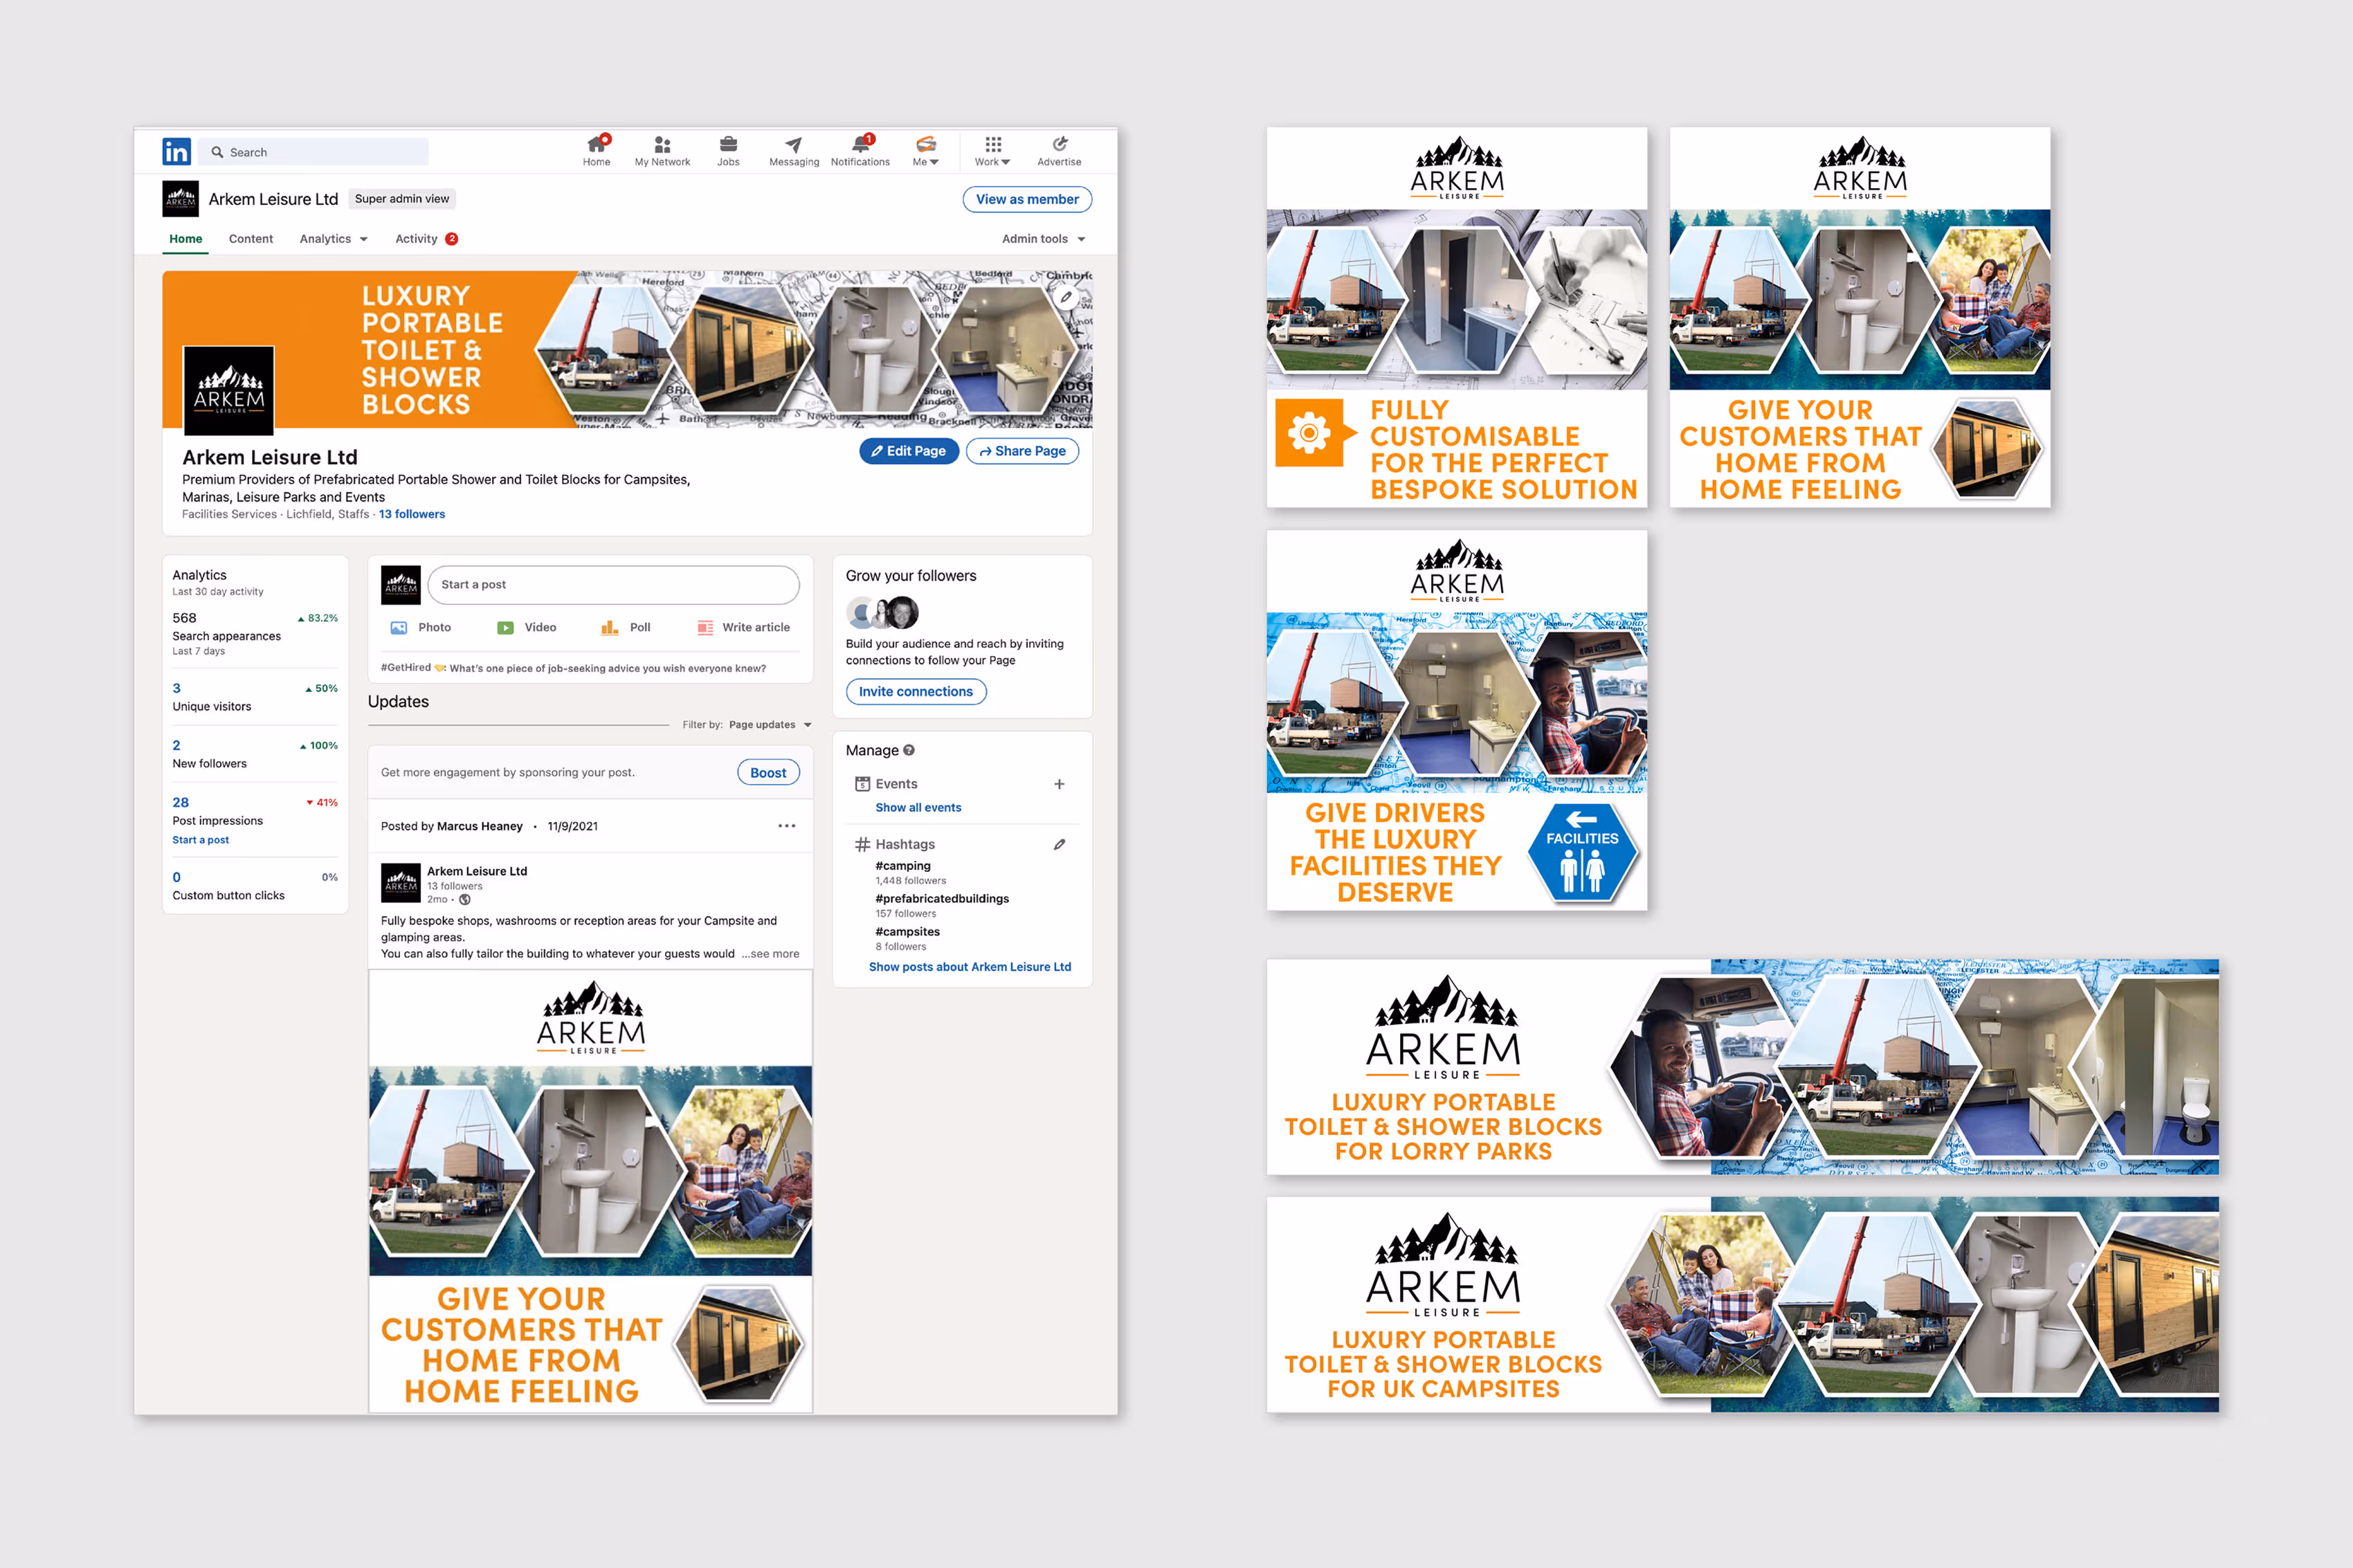Click the Edit Page button
The image size is (2353, 1568).
(x=909, y=451)
